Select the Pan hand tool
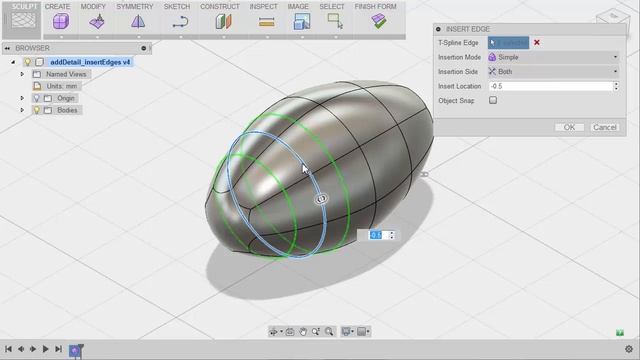The width and height of the screenshot is (640, 360). coord(303,332)
